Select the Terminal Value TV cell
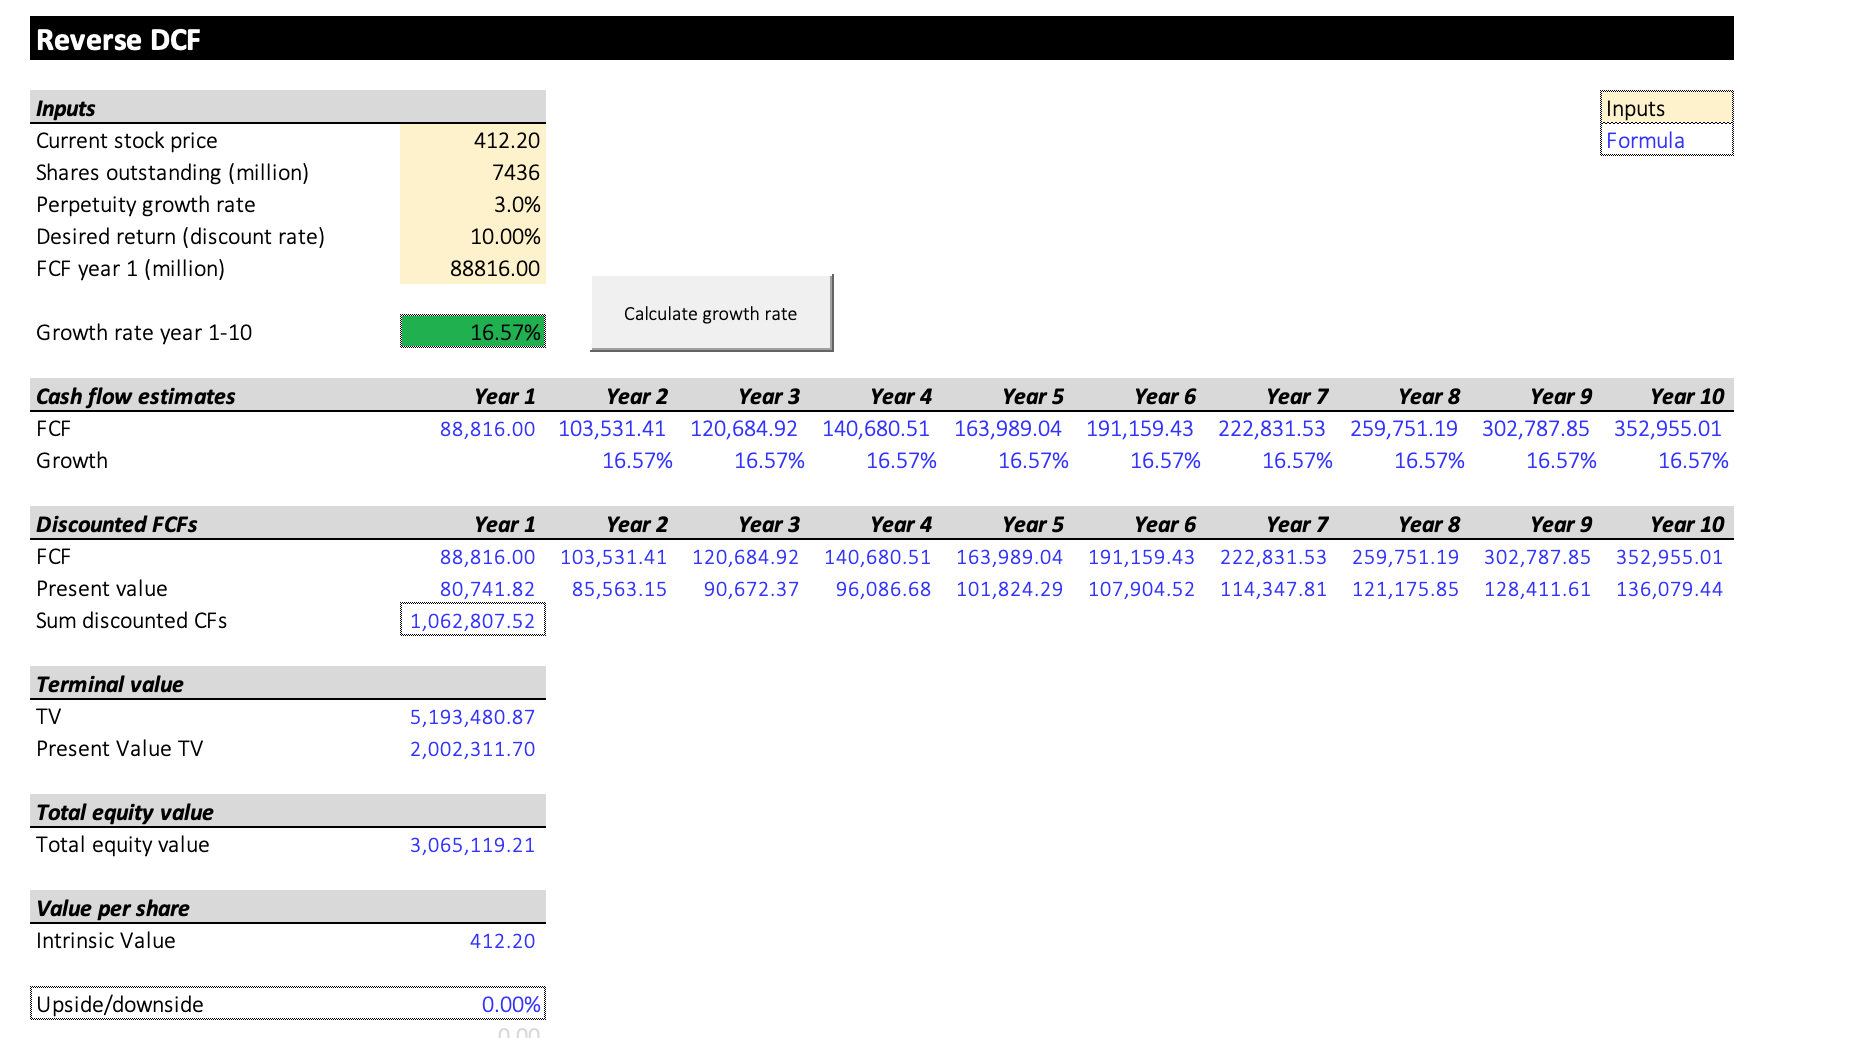This screenshot has width=1862, height=1038. [x=472, y=716]
